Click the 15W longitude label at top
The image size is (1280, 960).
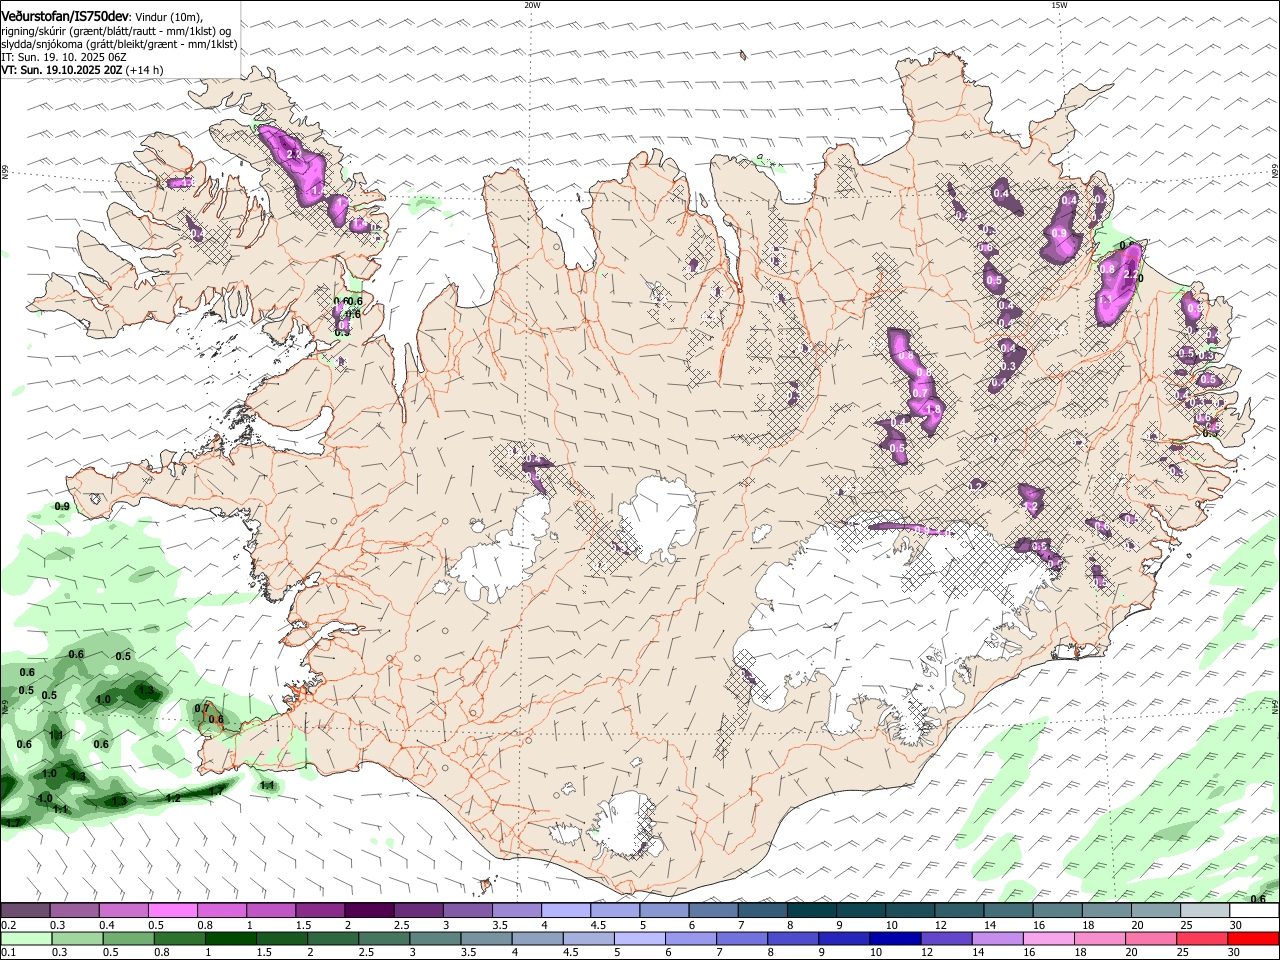coord(1059,5)
